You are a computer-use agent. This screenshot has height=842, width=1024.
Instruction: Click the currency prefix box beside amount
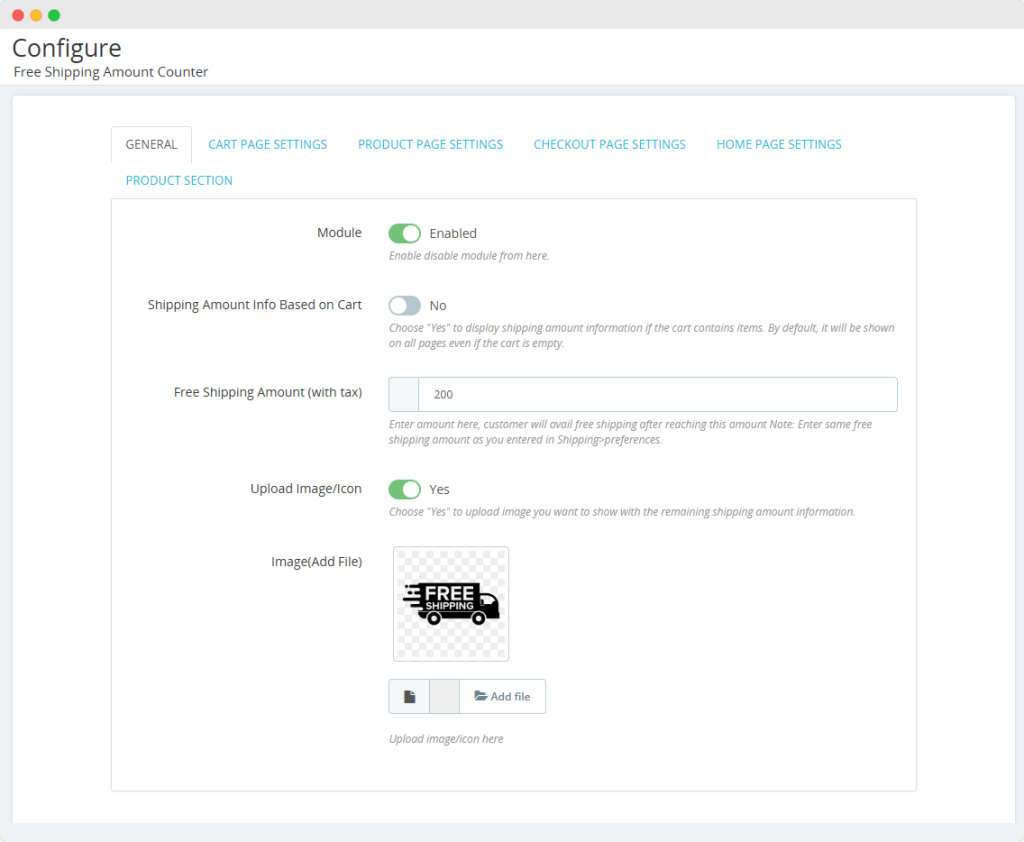[403, 394]
